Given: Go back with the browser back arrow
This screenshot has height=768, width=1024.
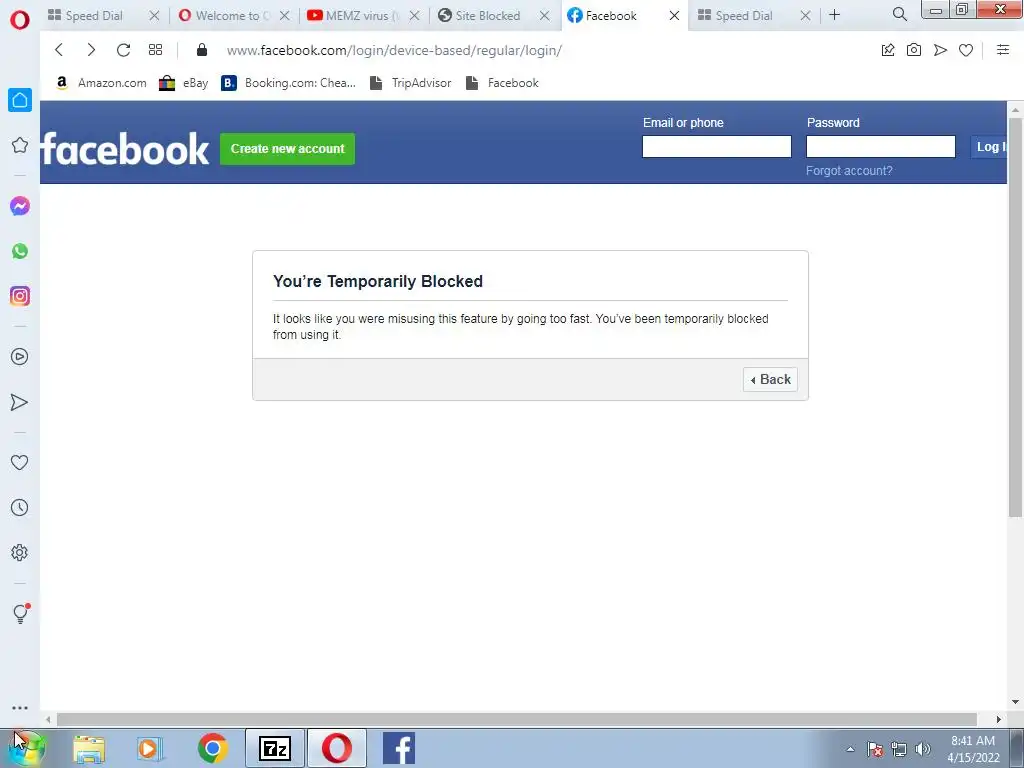Looking at the screenshot, I should pos(59,50).
